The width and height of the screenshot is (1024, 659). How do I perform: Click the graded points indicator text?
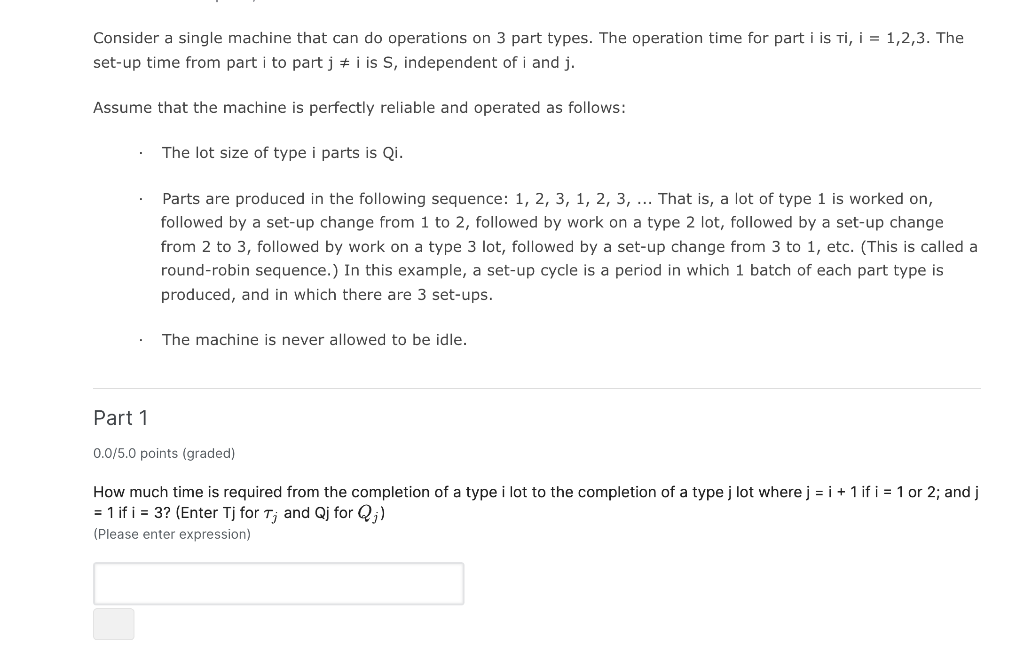pyautogui.click(x=163, y=453)
